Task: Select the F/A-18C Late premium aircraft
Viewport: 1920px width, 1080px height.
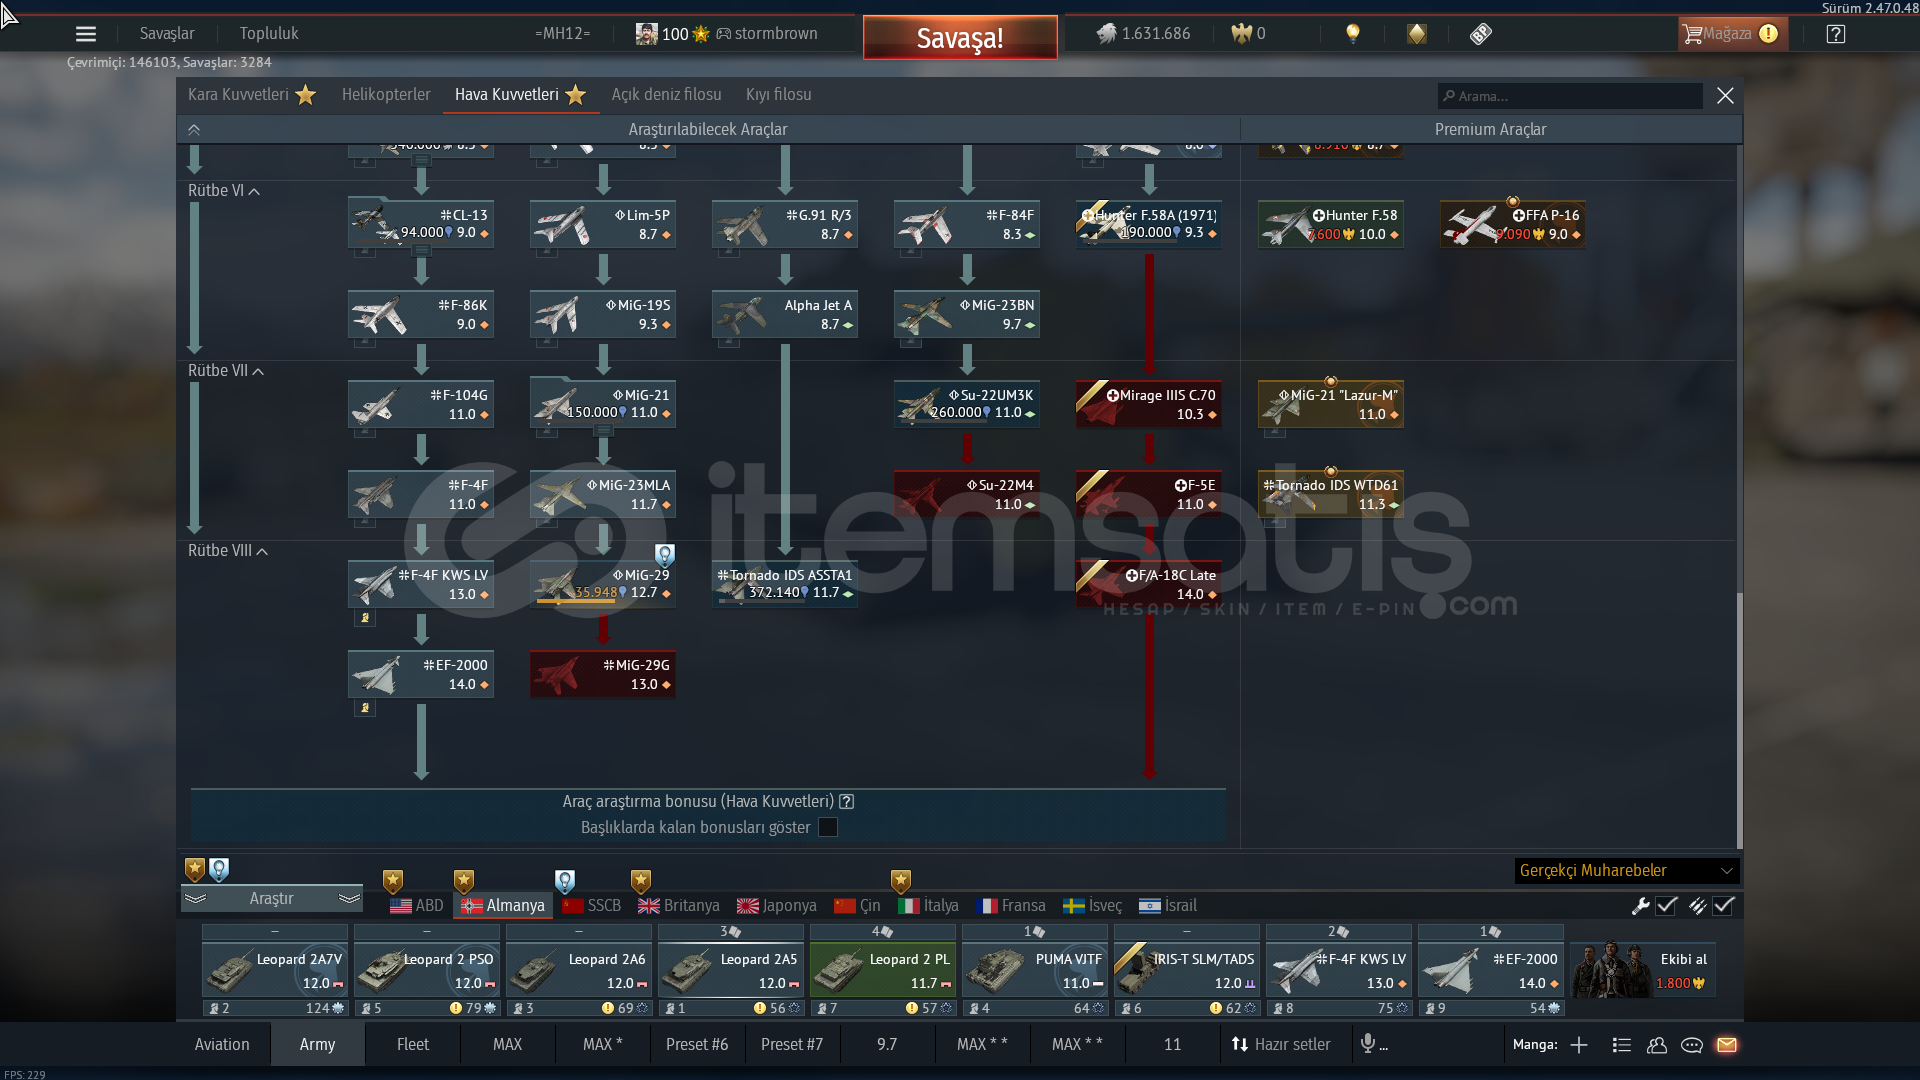Action: pyautogui.click(x=1149, y=584)
